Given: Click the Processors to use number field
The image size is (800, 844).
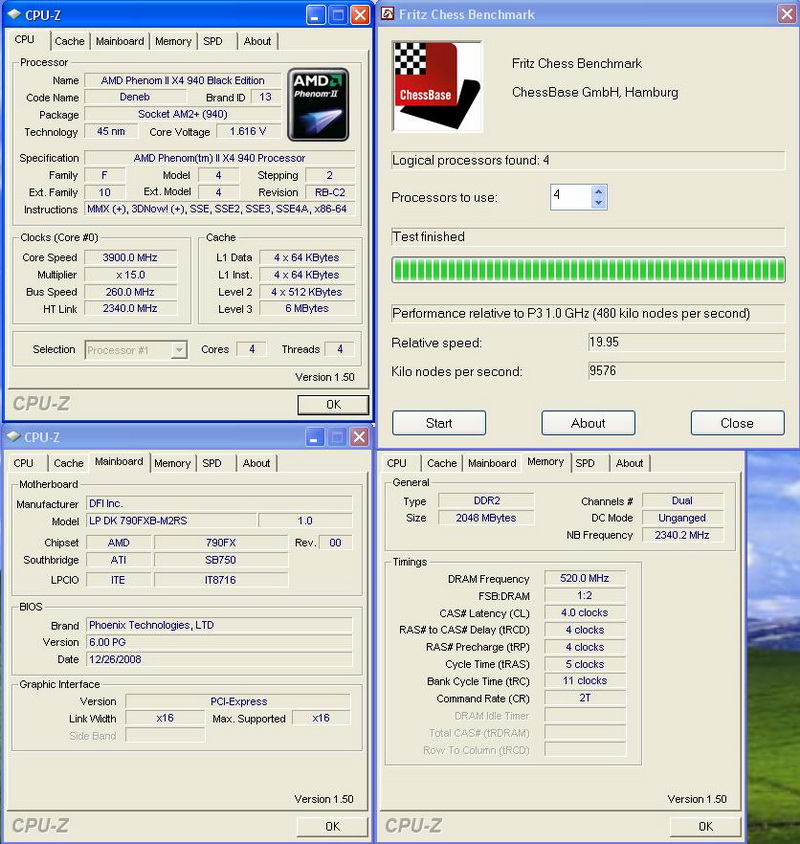Looking at the screenshot, I should click(x=571, y=197).
